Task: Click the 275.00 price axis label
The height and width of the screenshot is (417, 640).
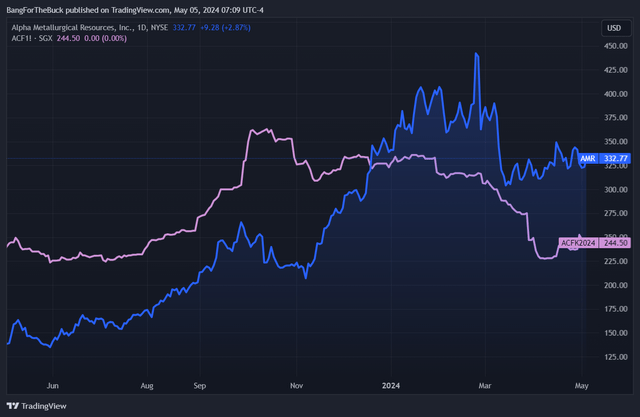Action: [x=616, y=213]
